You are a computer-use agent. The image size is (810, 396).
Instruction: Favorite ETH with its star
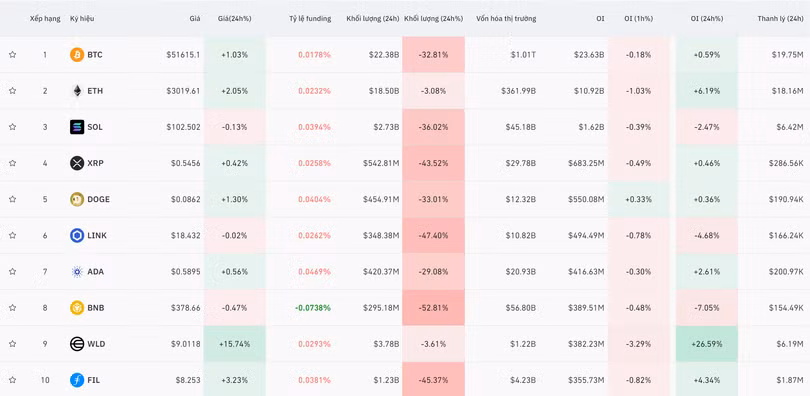[x=12, y=90]
